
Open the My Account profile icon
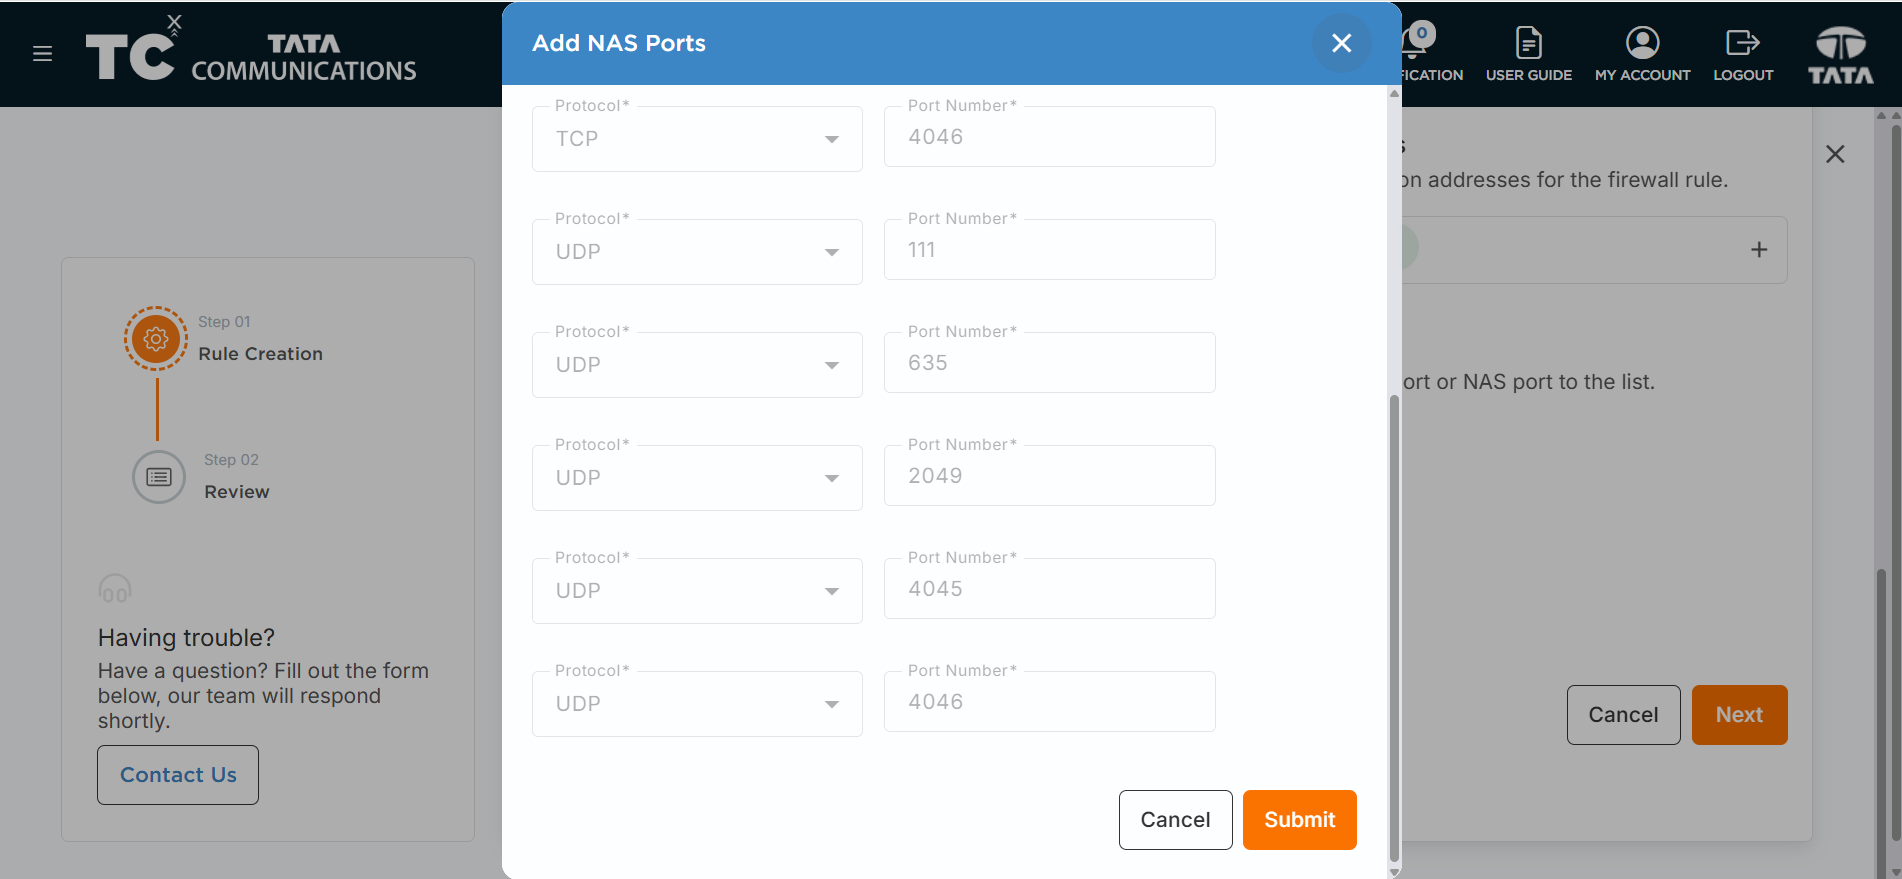[x=1642, y=43]
